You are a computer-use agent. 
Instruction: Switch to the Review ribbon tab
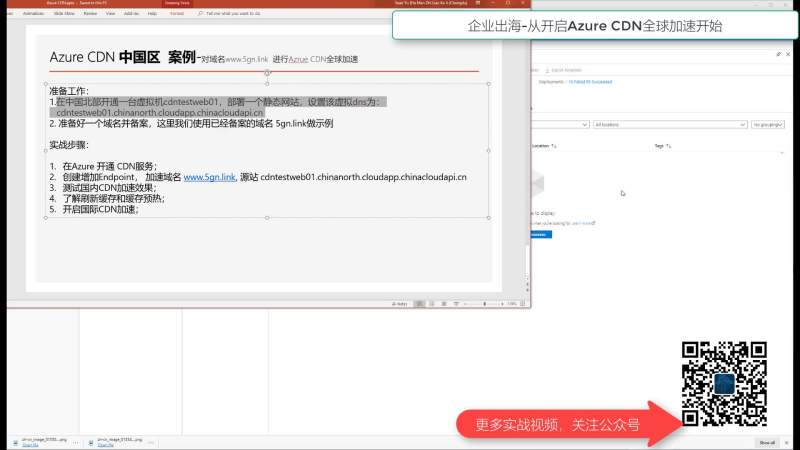(x=90, y=13)
